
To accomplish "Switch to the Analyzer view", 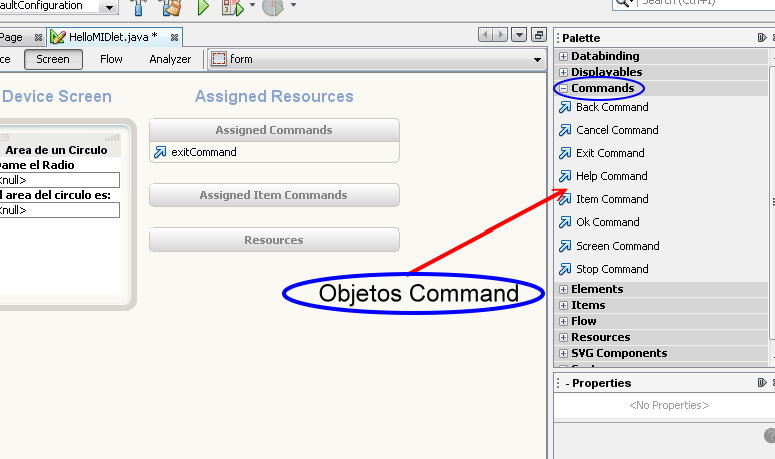I will (x=170, y=59).
